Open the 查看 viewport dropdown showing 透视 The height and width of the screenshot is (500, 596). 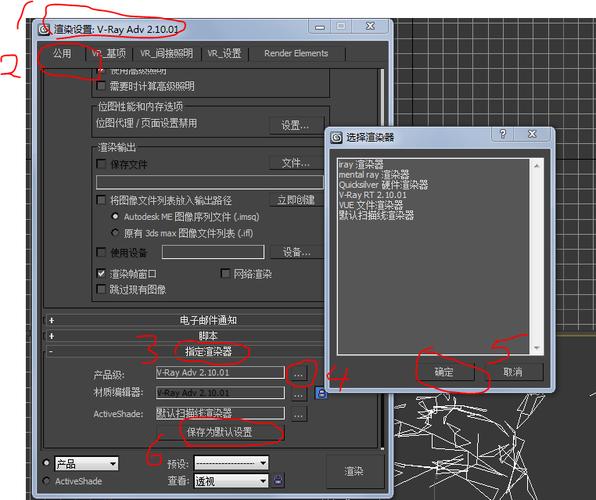pos(231,481)
